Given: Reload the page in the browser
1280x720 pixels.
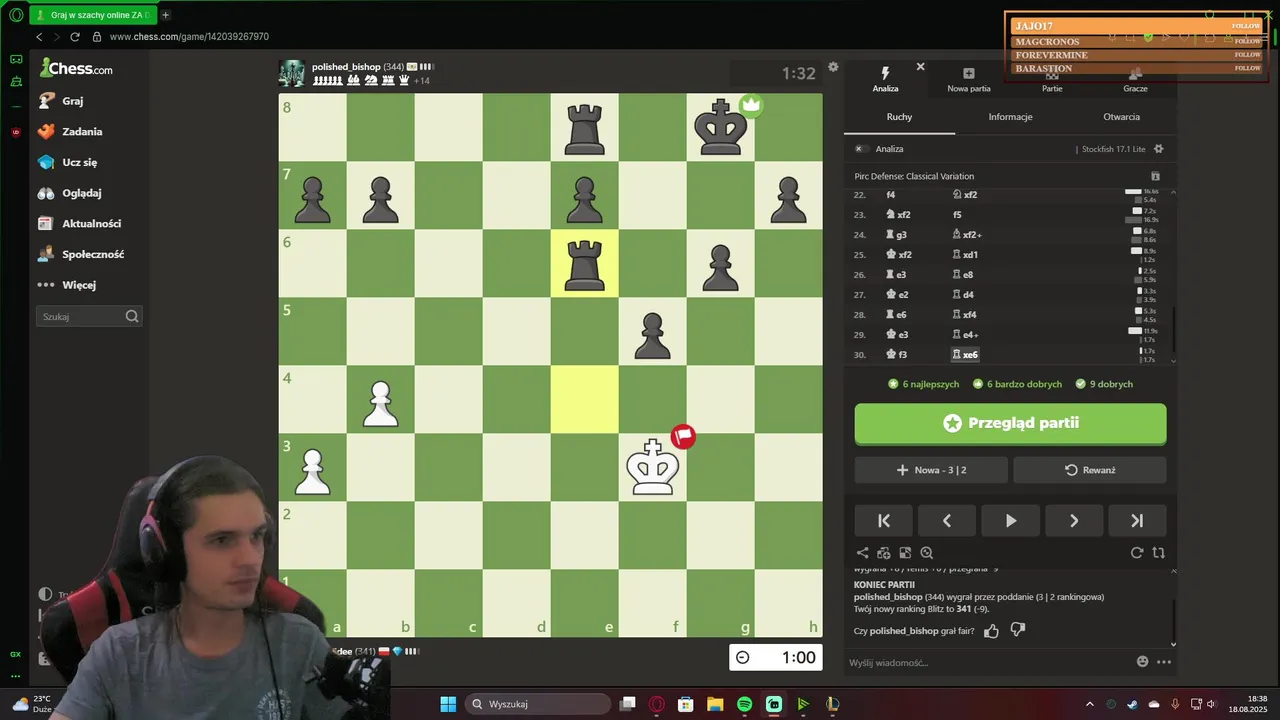Looking at the screenshot, I should (74, 37).
